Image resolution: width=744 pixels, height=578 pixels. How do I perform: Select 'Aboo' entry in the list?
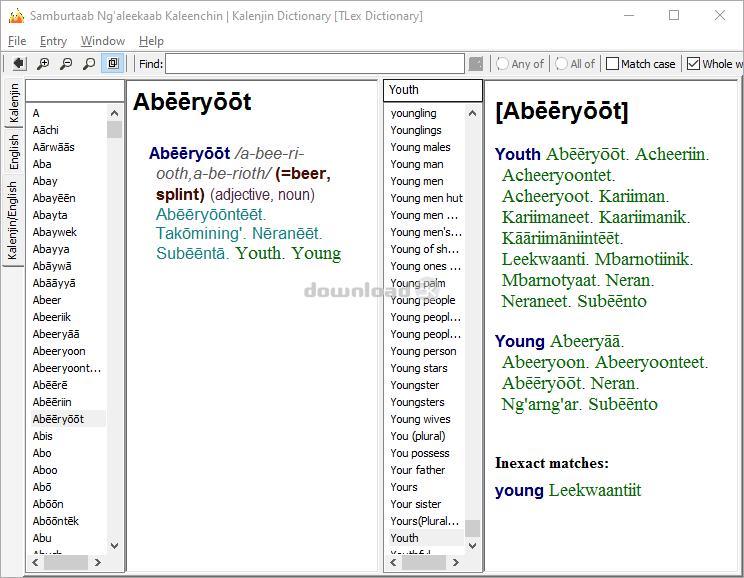pyautogui.click(x=45, y=470)
